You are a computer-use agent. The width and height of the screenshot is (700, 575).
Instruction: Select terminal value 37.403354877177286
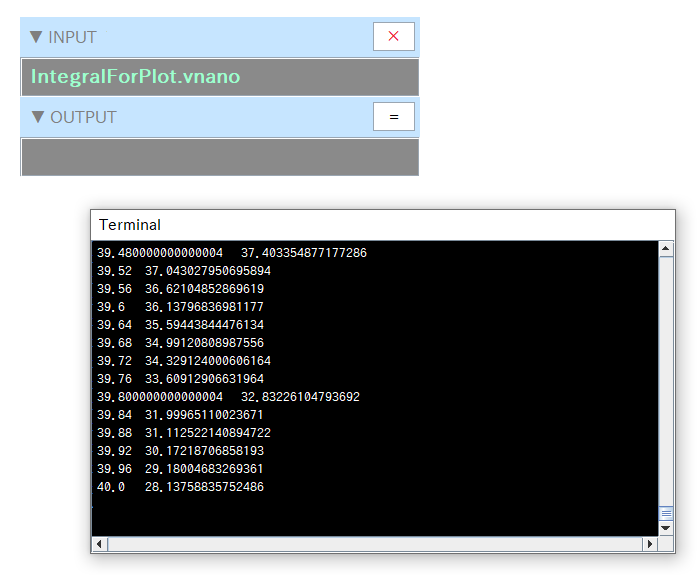click(x=304, y=253)
